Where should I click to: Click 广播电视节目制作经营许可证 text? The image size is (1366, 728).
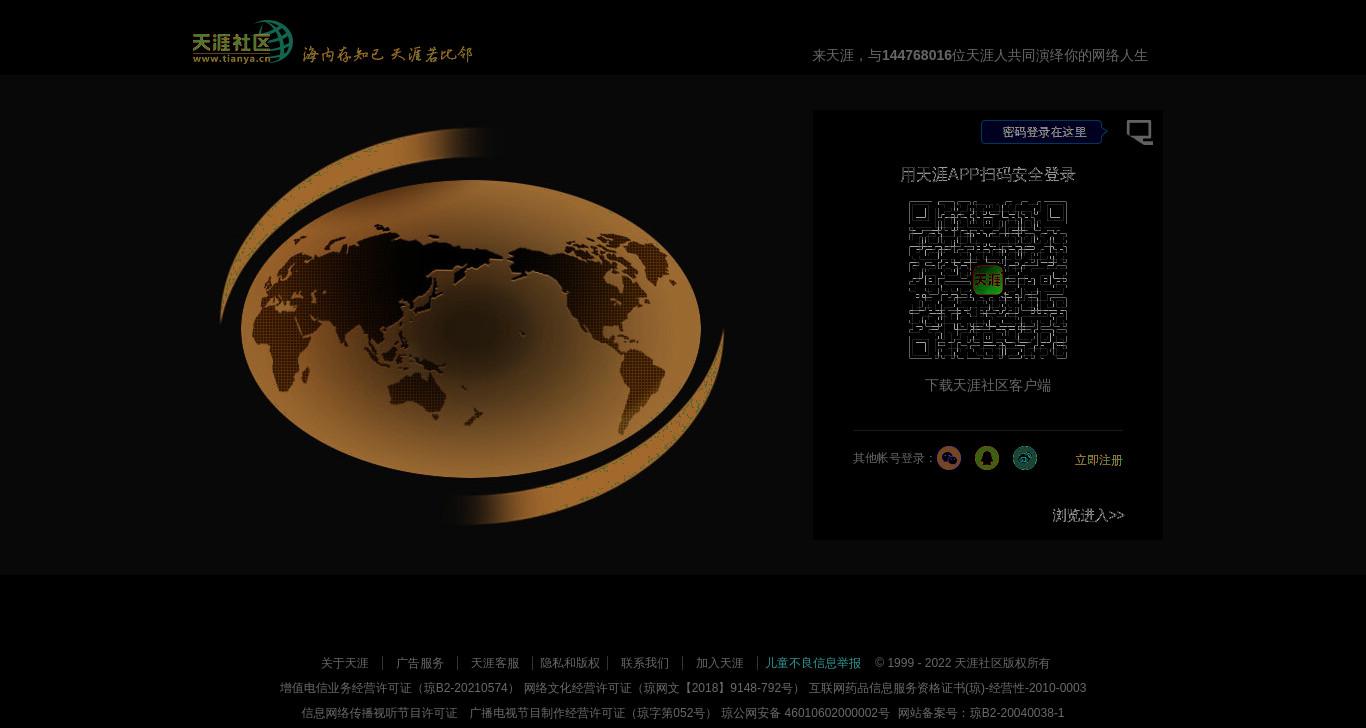tap(593, 713)
